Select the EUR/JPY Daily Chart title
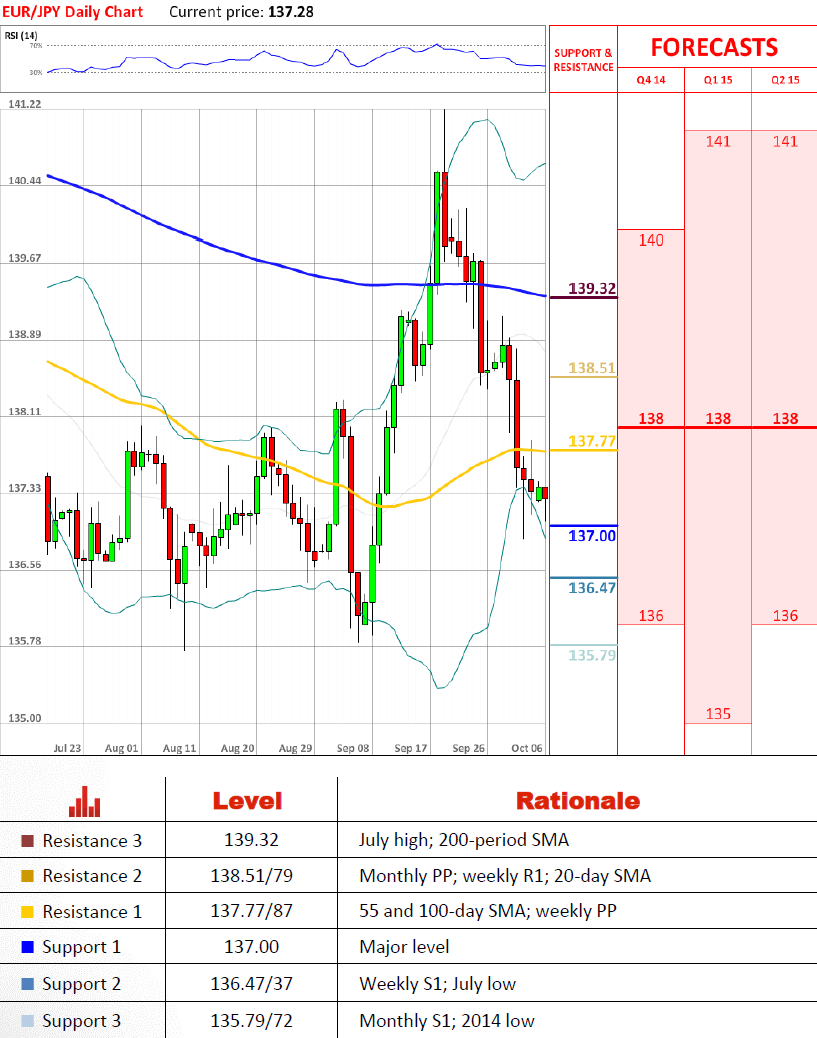 (73, 12)
